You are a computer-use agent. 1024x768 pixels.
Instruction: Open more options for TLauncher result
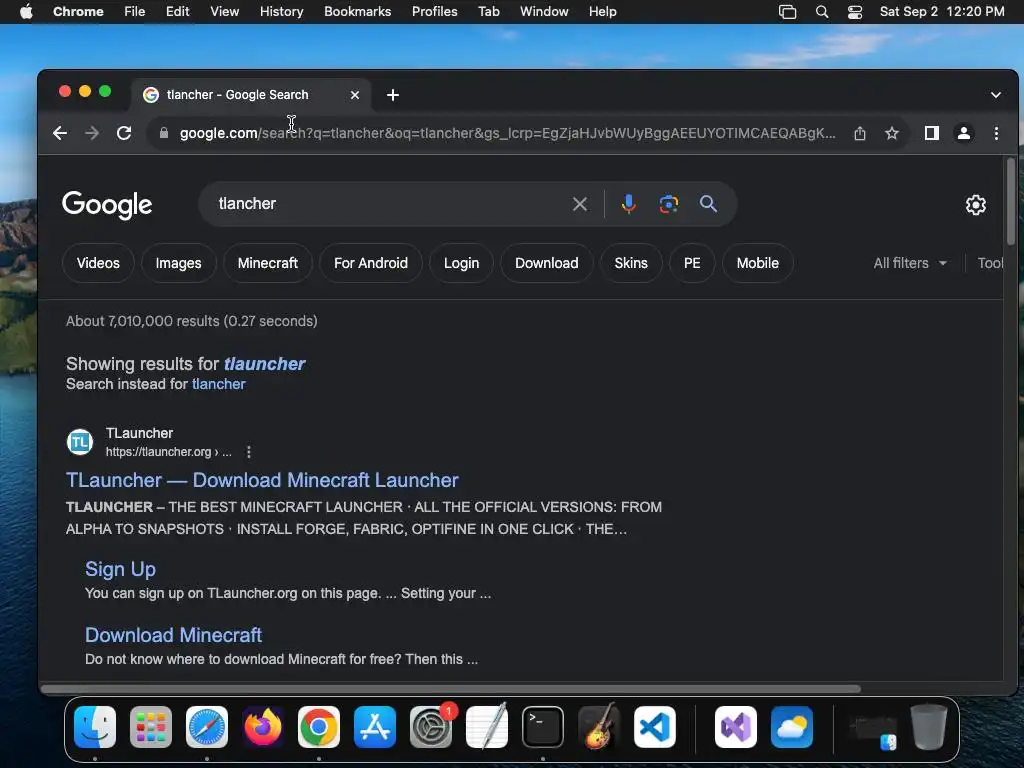tap(249, 452)
